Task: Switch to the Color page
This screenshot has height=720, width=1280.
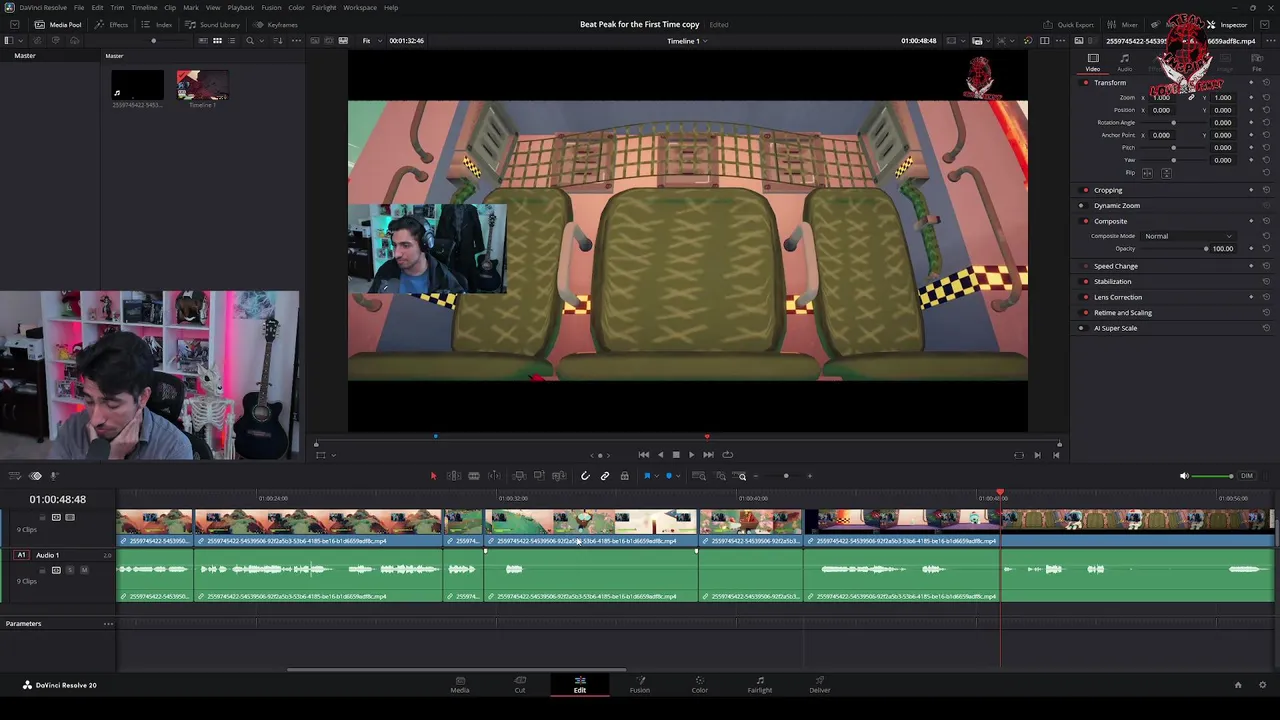Action: coord(700,685)
